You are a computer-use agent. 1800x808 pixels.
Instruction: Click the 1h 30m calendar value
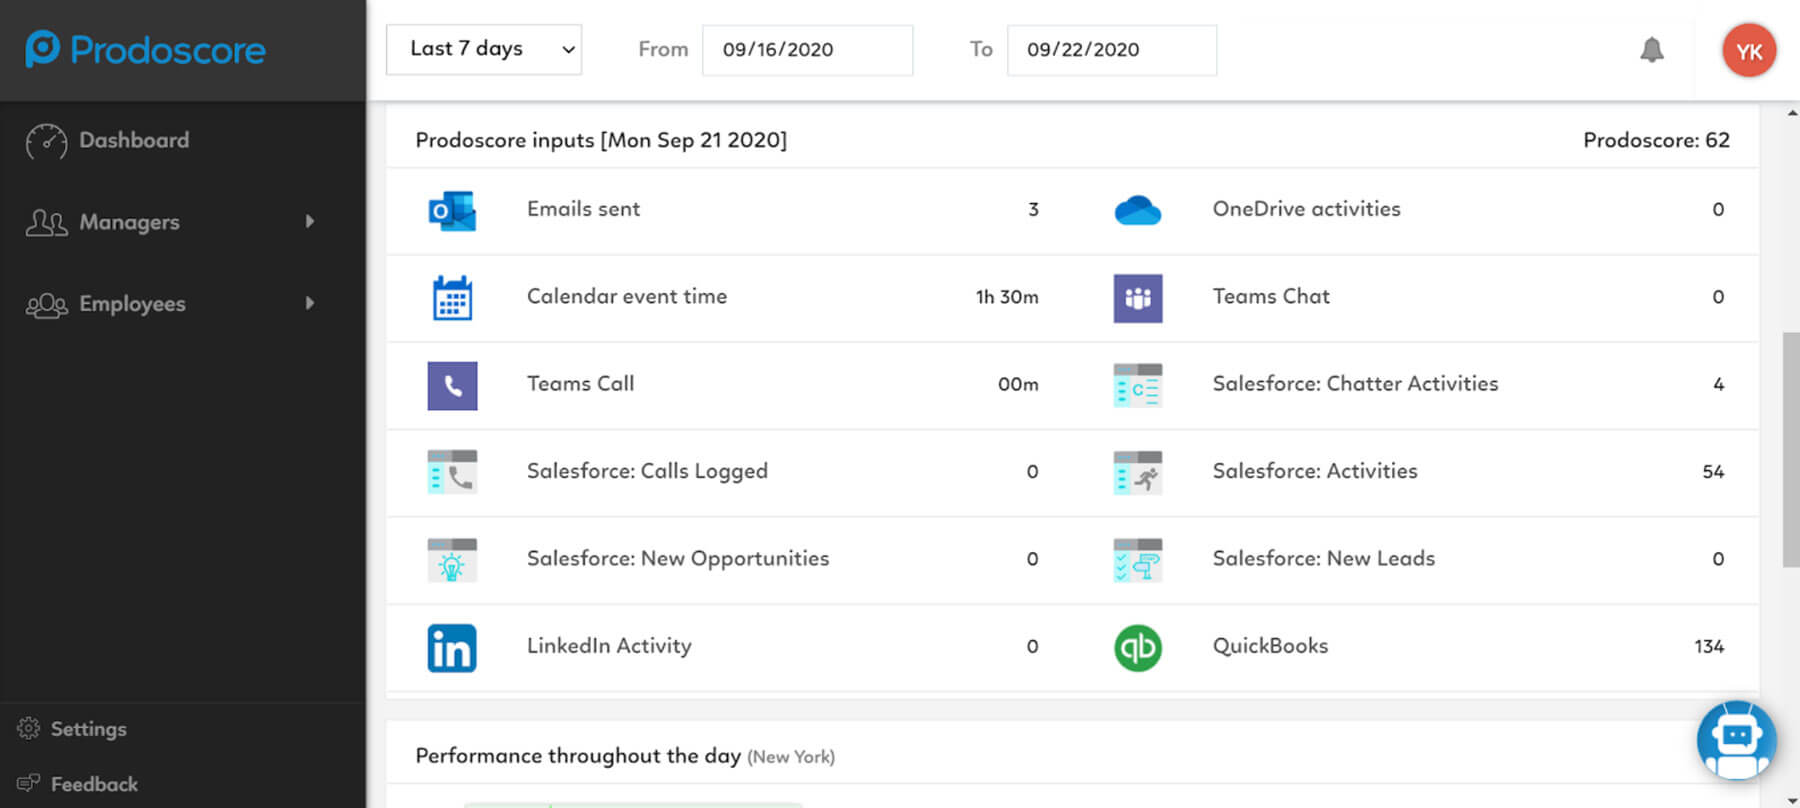(x=1007, y=297)
